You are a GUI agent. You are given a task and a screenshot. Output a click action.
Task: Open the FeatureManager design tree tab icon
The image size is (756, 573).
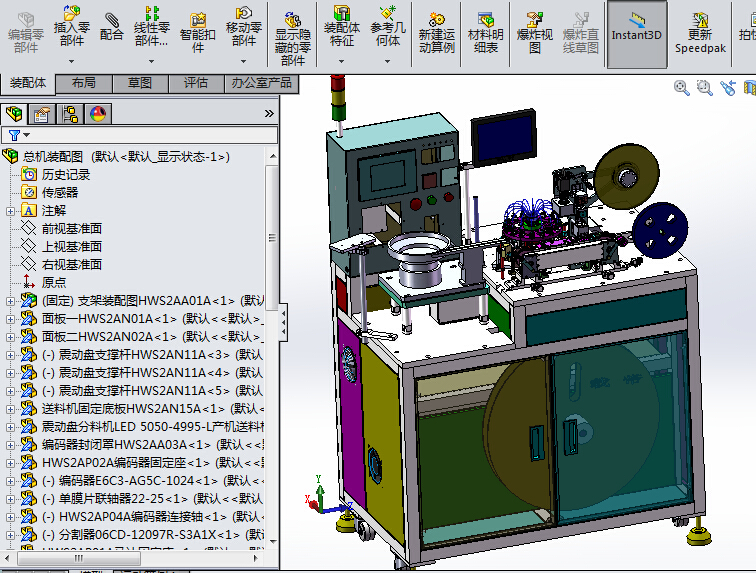click(14, 114)
